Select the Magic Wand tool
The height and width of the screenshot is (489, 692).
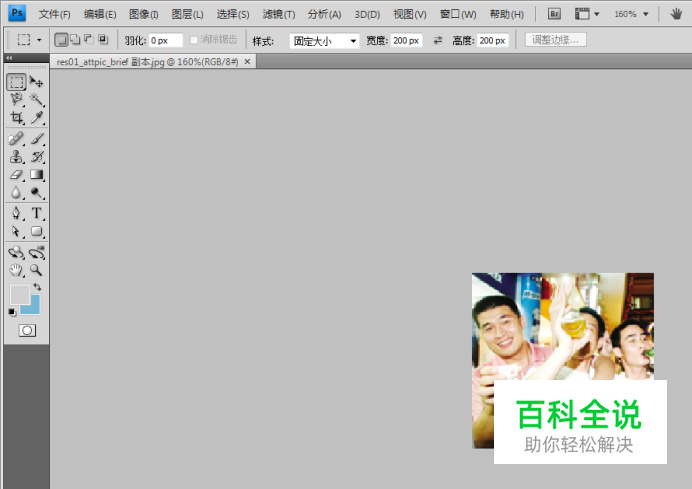click(x=36, y=99)
